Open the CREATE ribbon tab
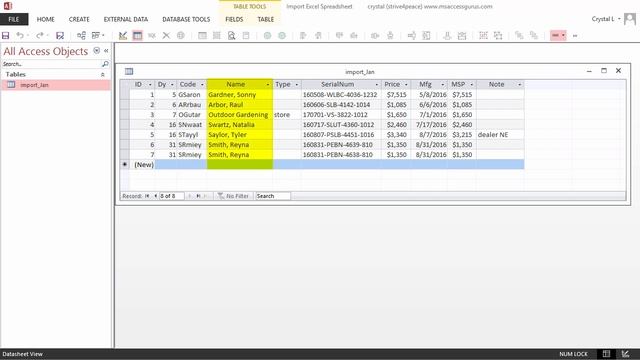Screen dimensions: 640x360 click(x=79, y=19)
